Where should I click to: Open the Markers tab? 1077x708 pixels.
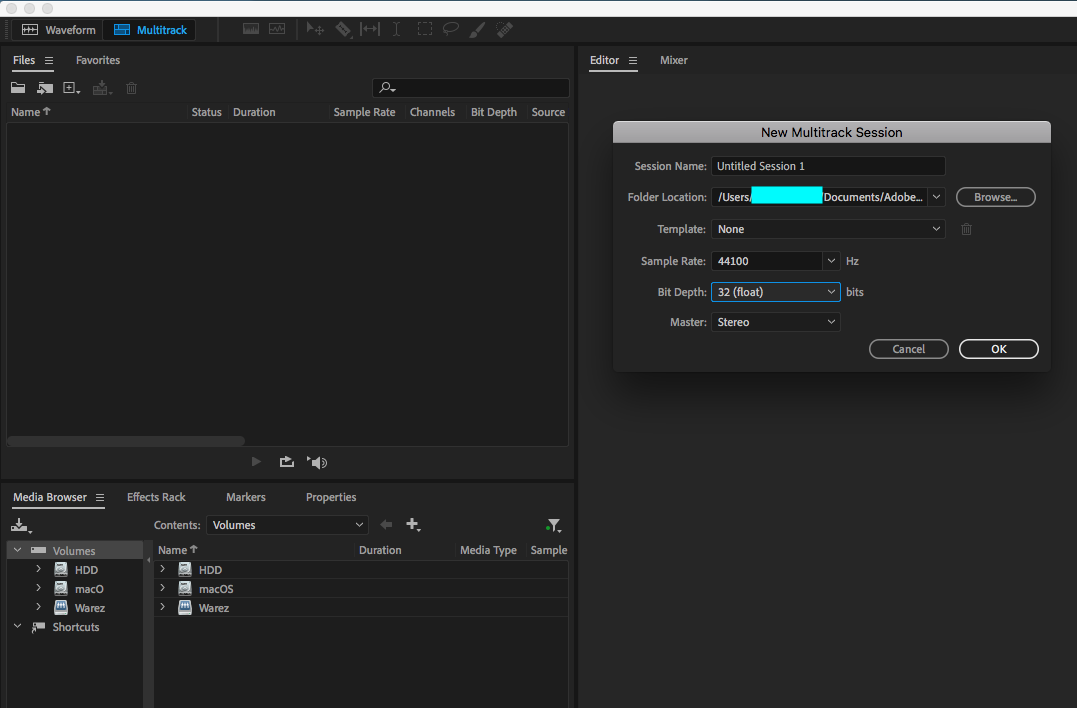click(246, 497)
